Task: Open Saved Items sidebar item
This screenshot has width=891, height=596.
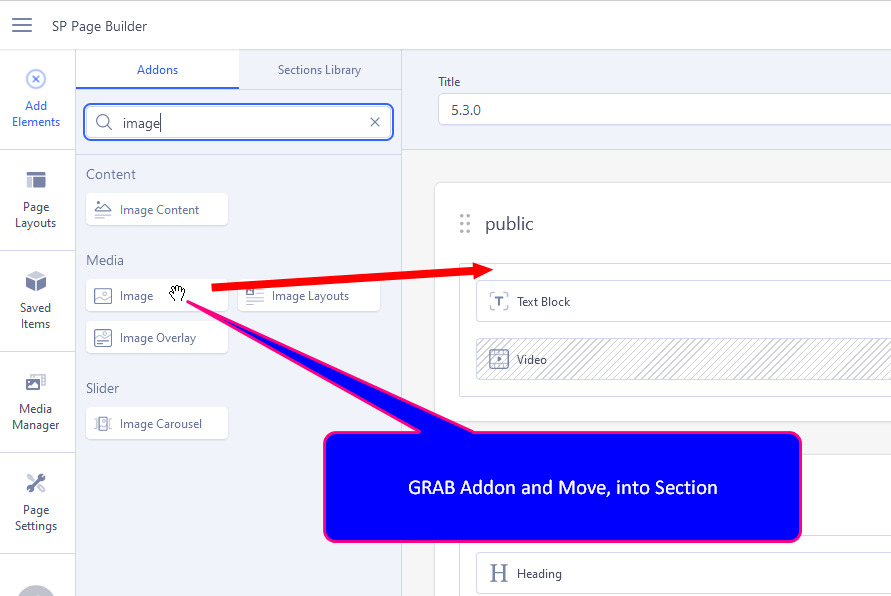Action: pyautogui.click(x=36, y=301)
